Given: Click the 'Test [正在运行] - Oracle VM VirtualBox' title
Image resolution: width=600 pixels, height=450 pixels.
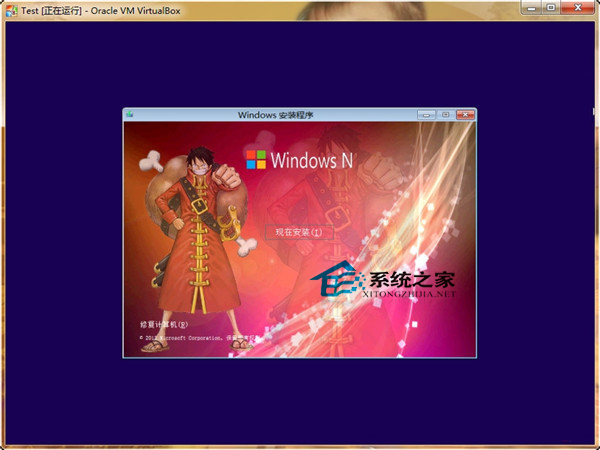Looking at the screenshot, I should tap(101, 11).
